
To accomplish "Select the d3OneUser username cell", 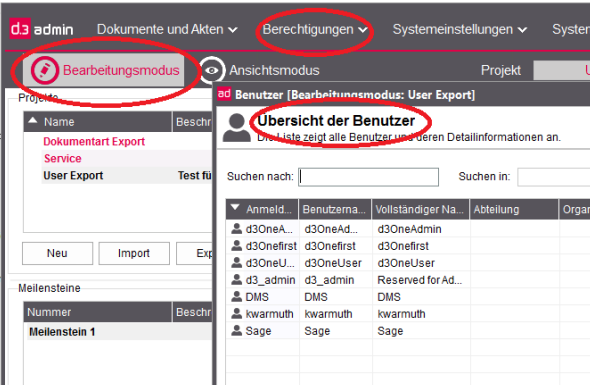I will pyautogui.click(x=333, y=263).
